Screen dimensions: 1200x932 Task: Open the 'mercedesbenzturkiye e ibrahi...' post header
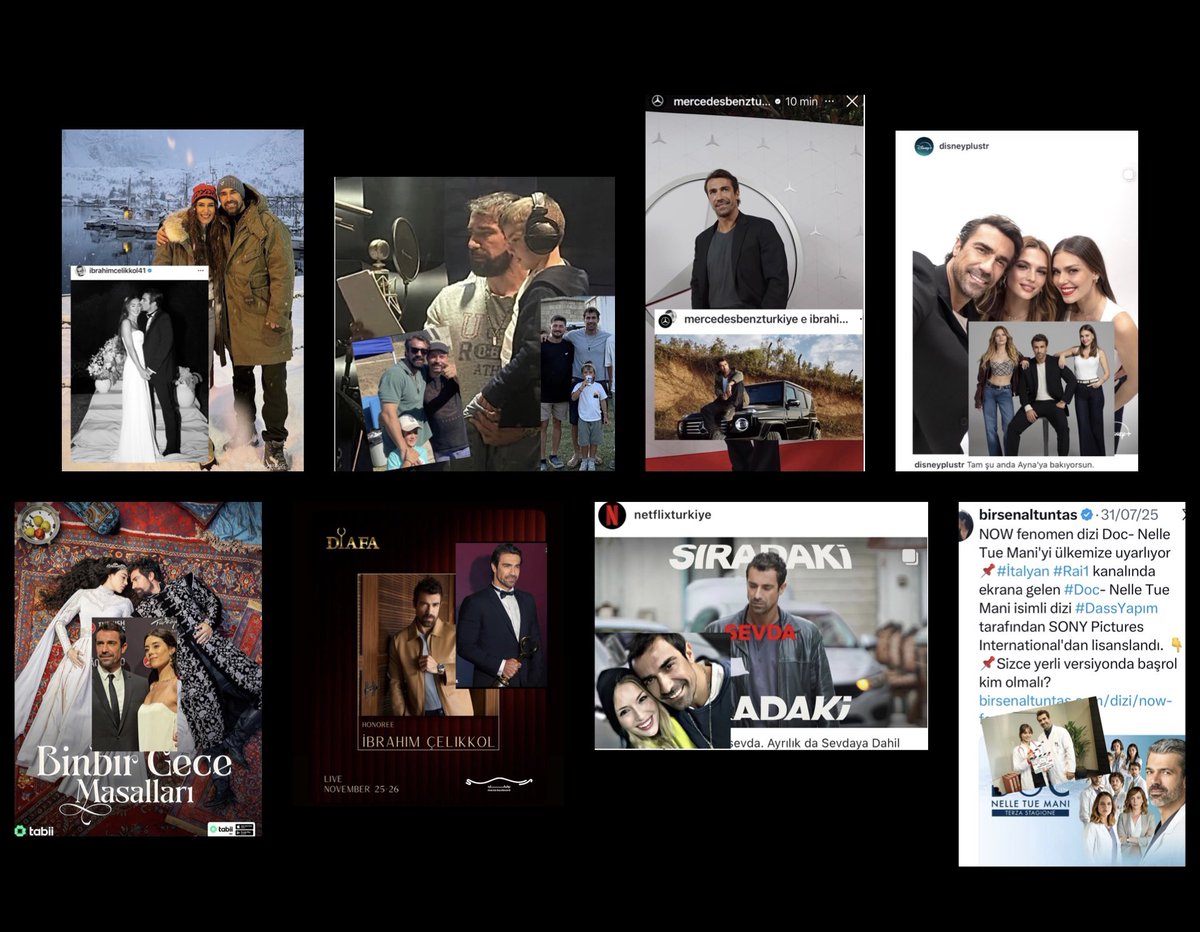pyautogui.click(x=766, y=319)
